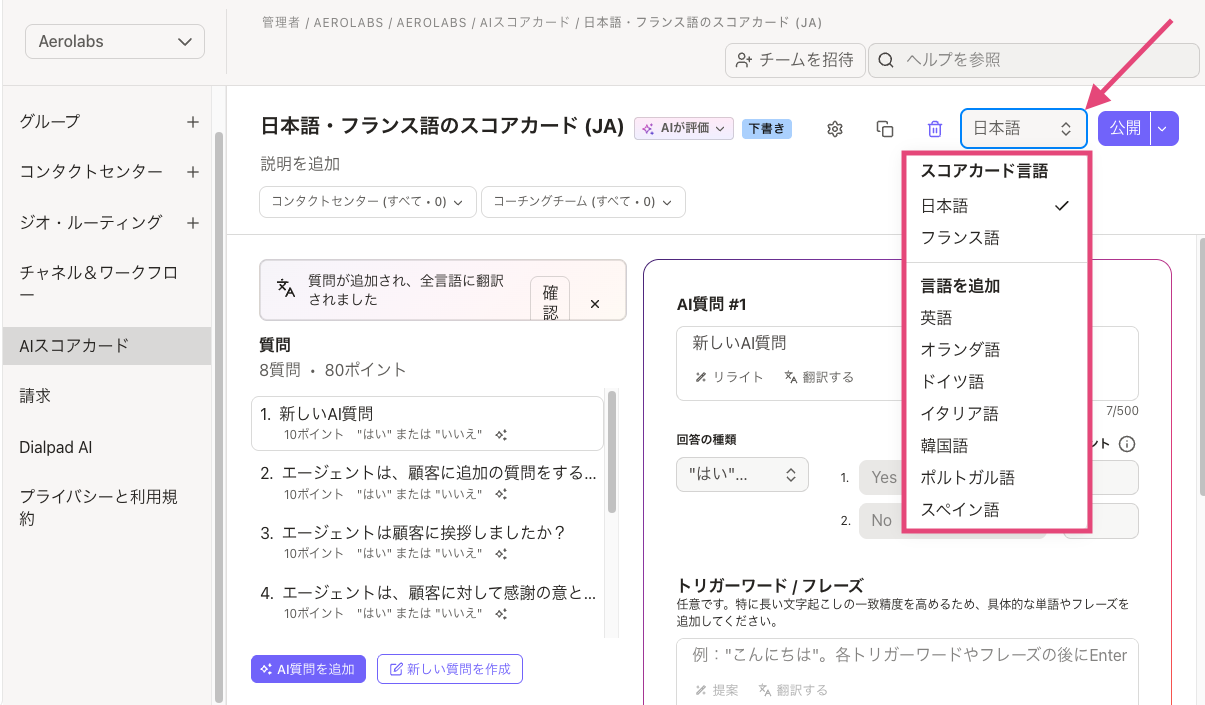Open コーチングチーム (すべて・0) filter dropdown
1205x705 pixels.
pyautogui.click(x=583, y=201)
